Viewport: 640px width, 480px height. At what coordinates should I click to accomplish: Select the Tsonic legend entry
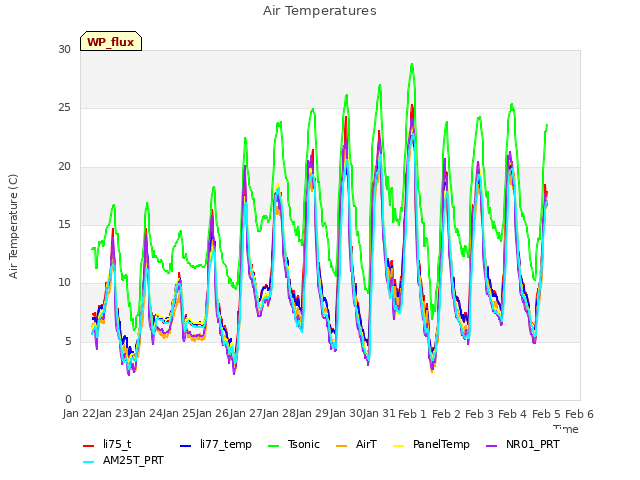click(294, 444)
